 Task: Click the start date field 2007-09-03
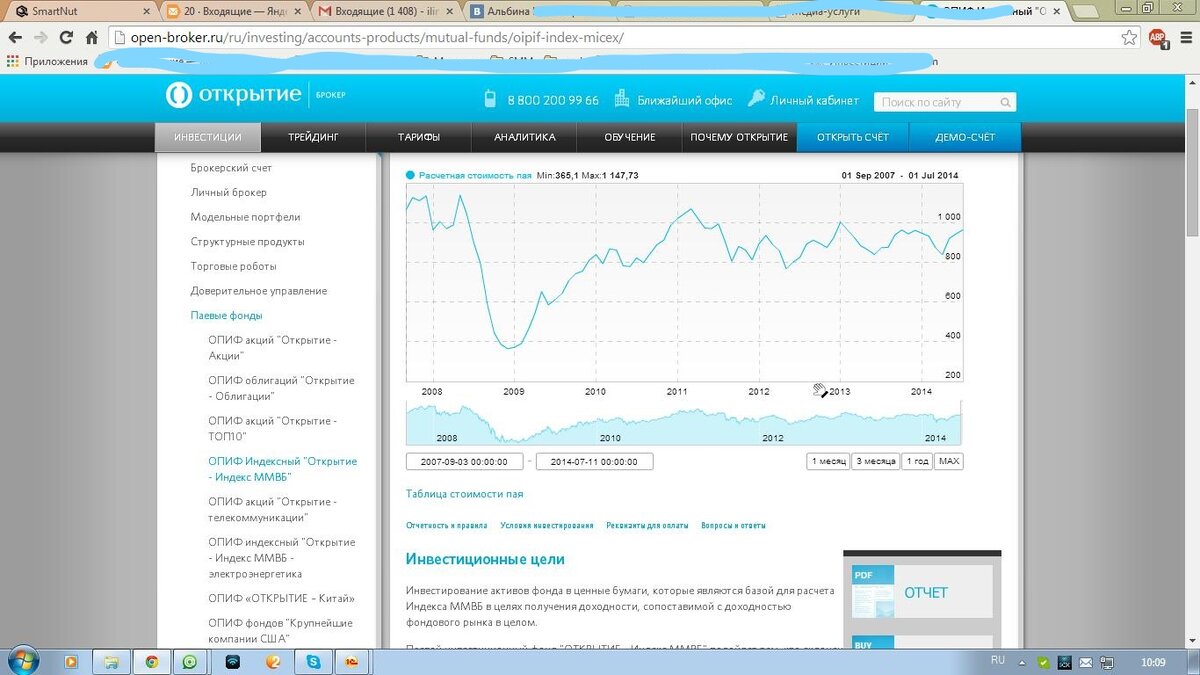coord(465,461)
